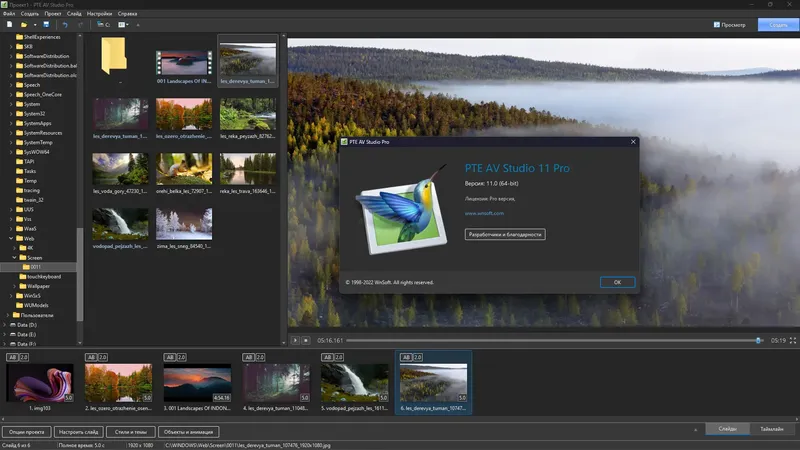Click the blue Создать publish button
800x450 pixels.
(778, 24)
